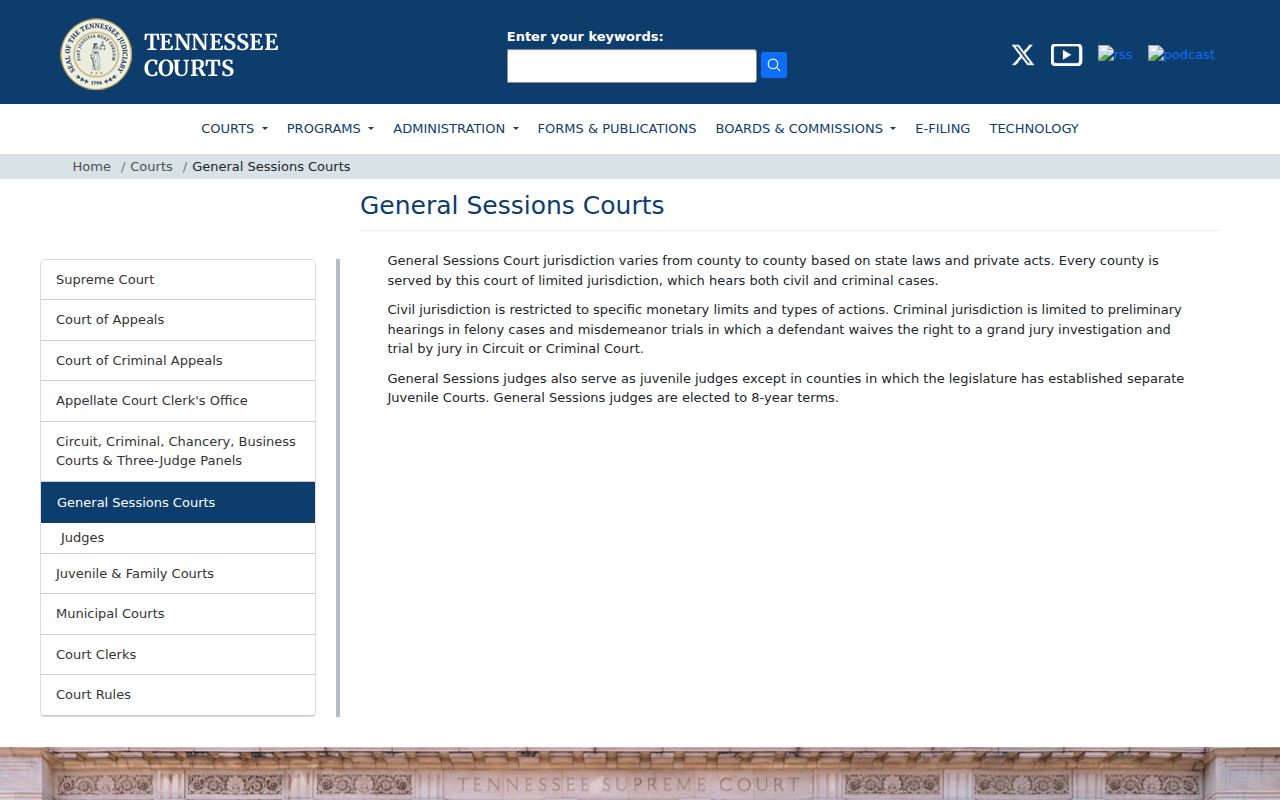The image size is (1280, 800).
Task: Open the X (Twitter) social icon
Action: point(1022,55)
